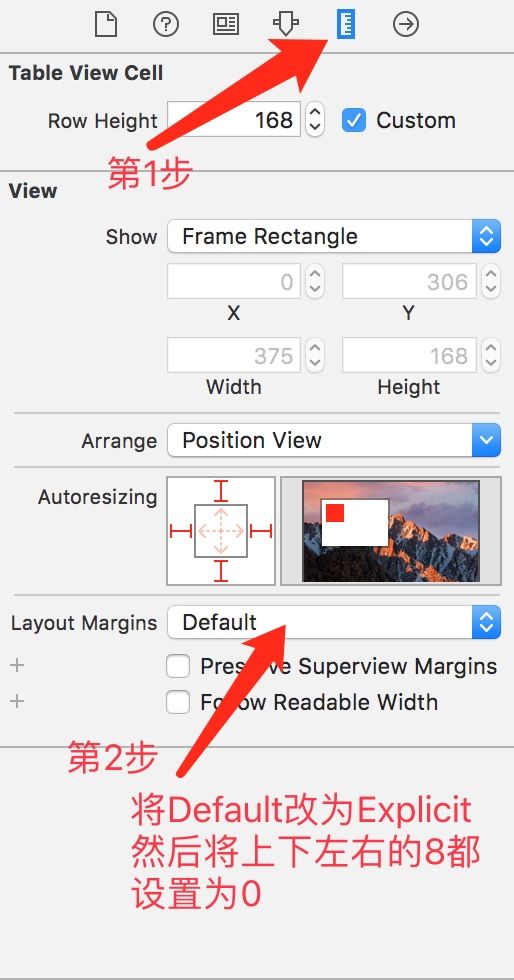Enable Preserve Superview Margins checkbox
514x980 pixels.
178,666
